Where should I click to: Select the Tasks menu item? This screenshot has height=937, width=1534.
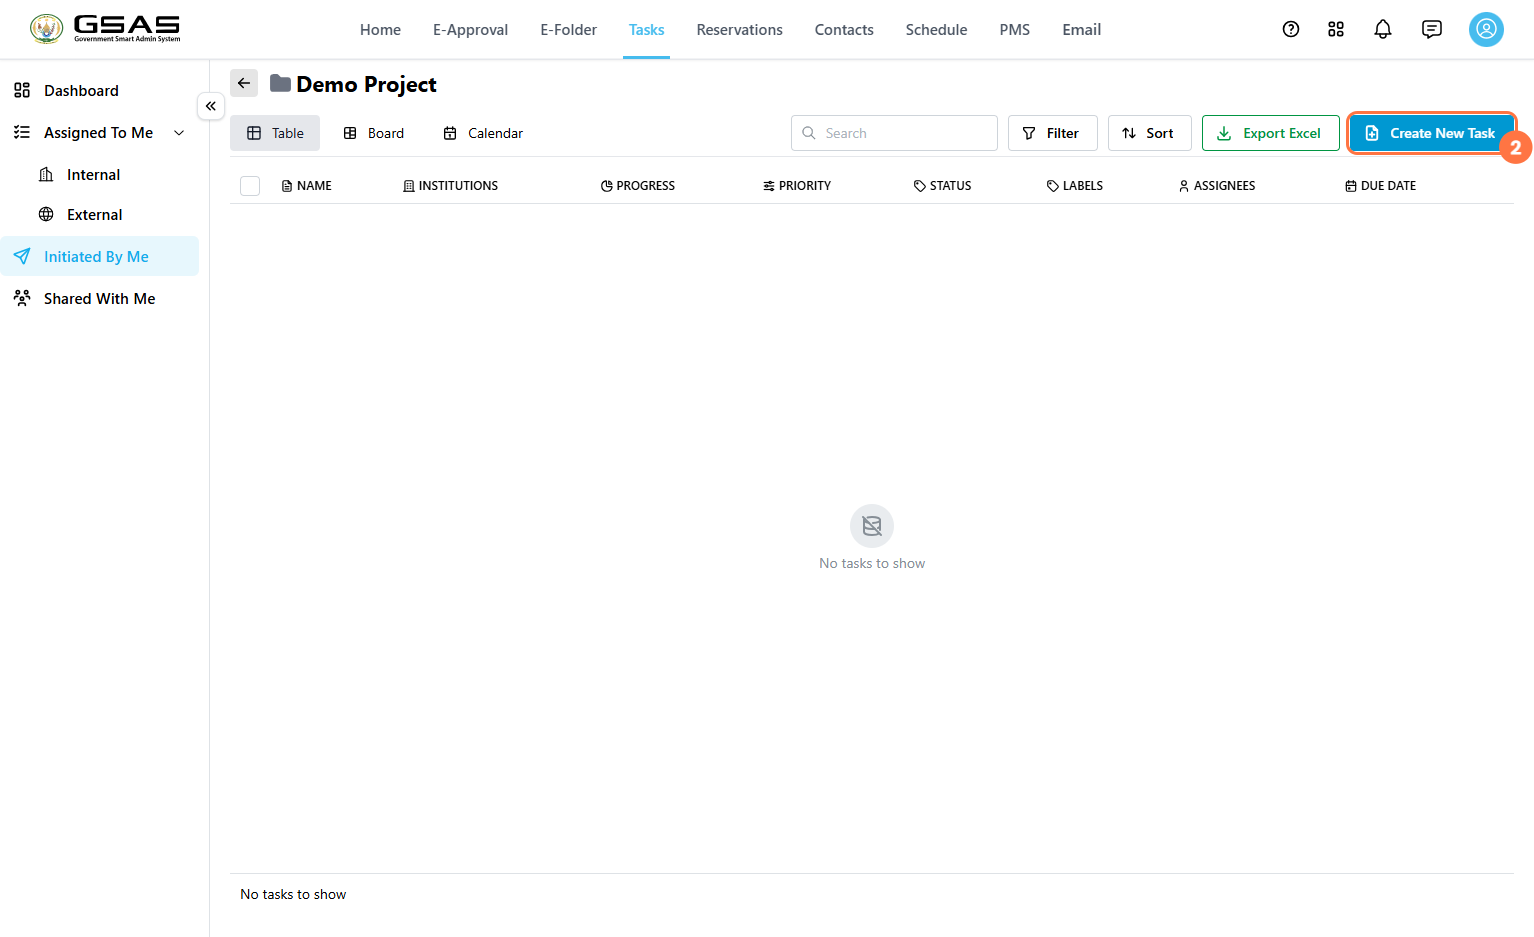click(646, 30)
